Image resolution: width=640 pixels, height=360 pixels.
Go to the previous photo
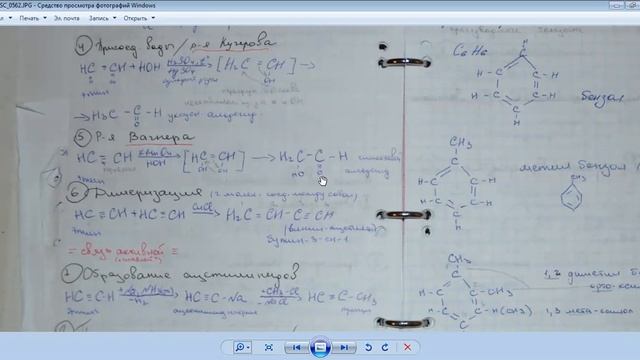(x=297, y=347)
